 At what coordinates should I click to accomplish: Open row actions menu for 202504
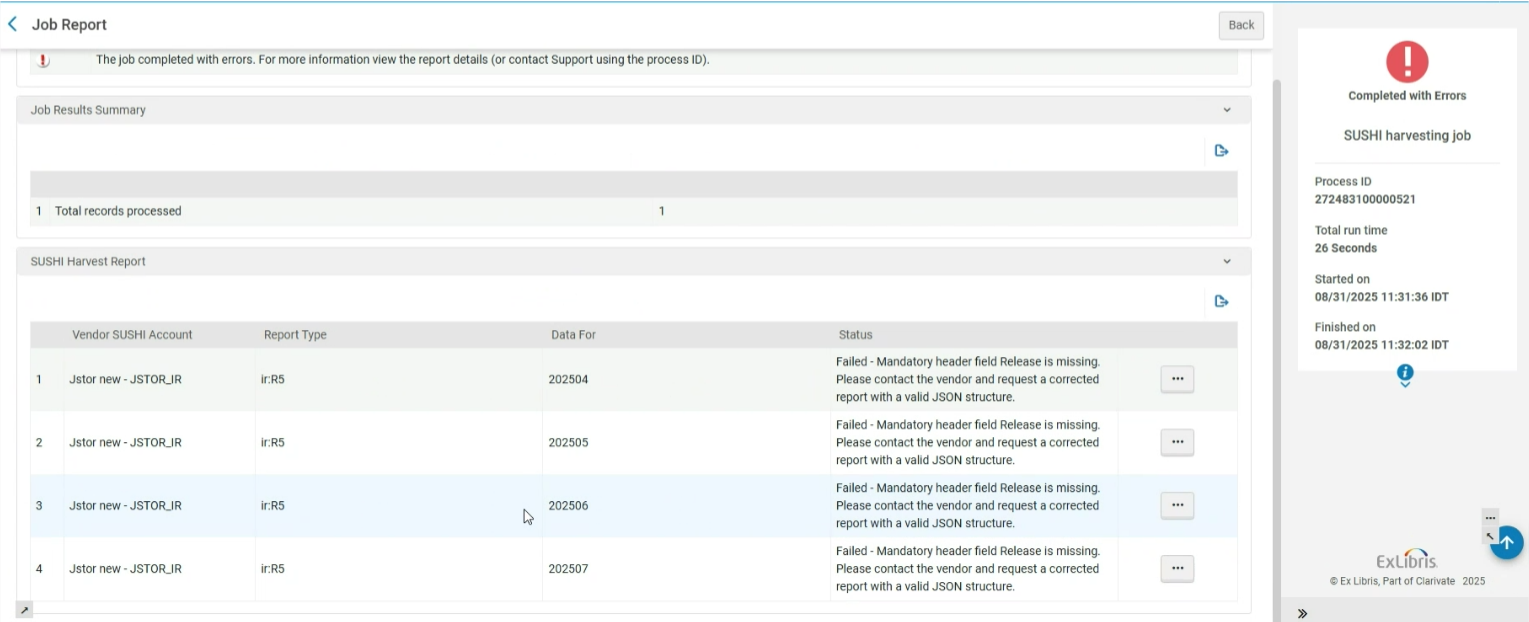[x=1177, y=379]
